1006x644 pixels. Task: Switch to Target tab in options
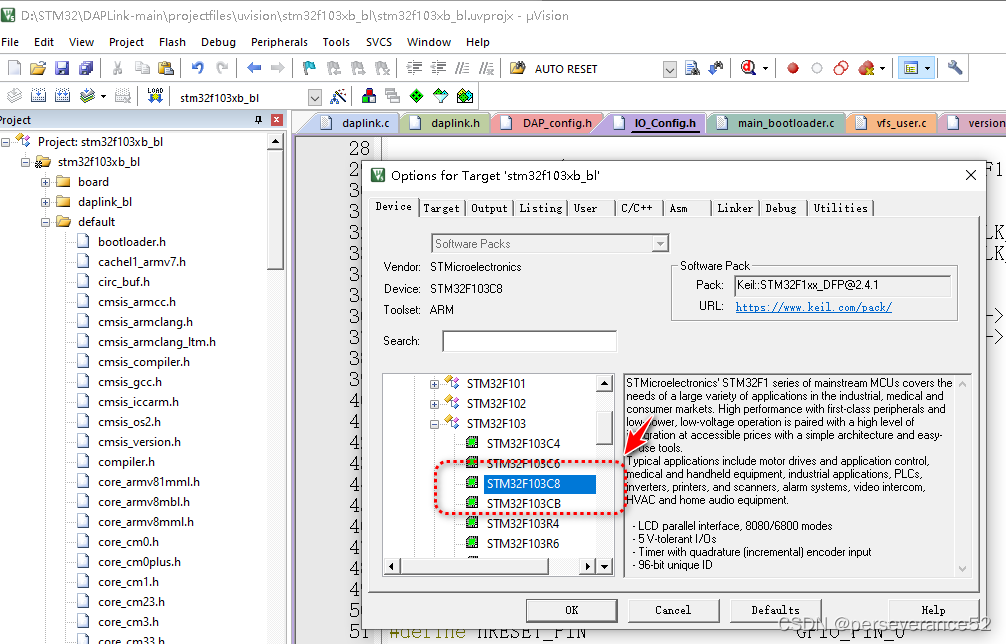pyautogui.click(x=441, y=208)
